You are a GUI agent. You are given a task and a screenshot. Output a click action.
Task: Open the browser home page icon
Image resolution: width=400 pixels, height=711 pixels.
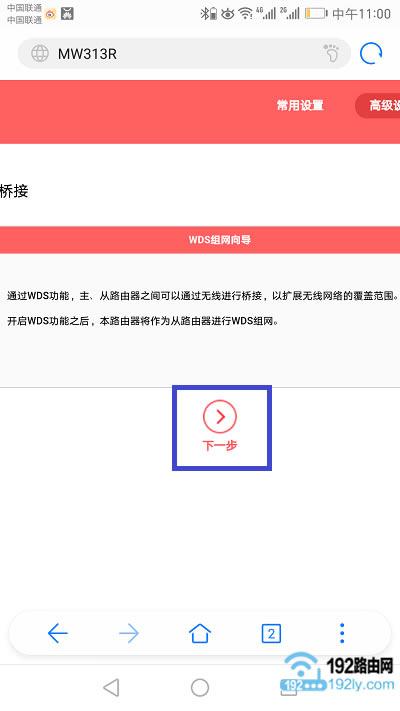coord(200,633)
